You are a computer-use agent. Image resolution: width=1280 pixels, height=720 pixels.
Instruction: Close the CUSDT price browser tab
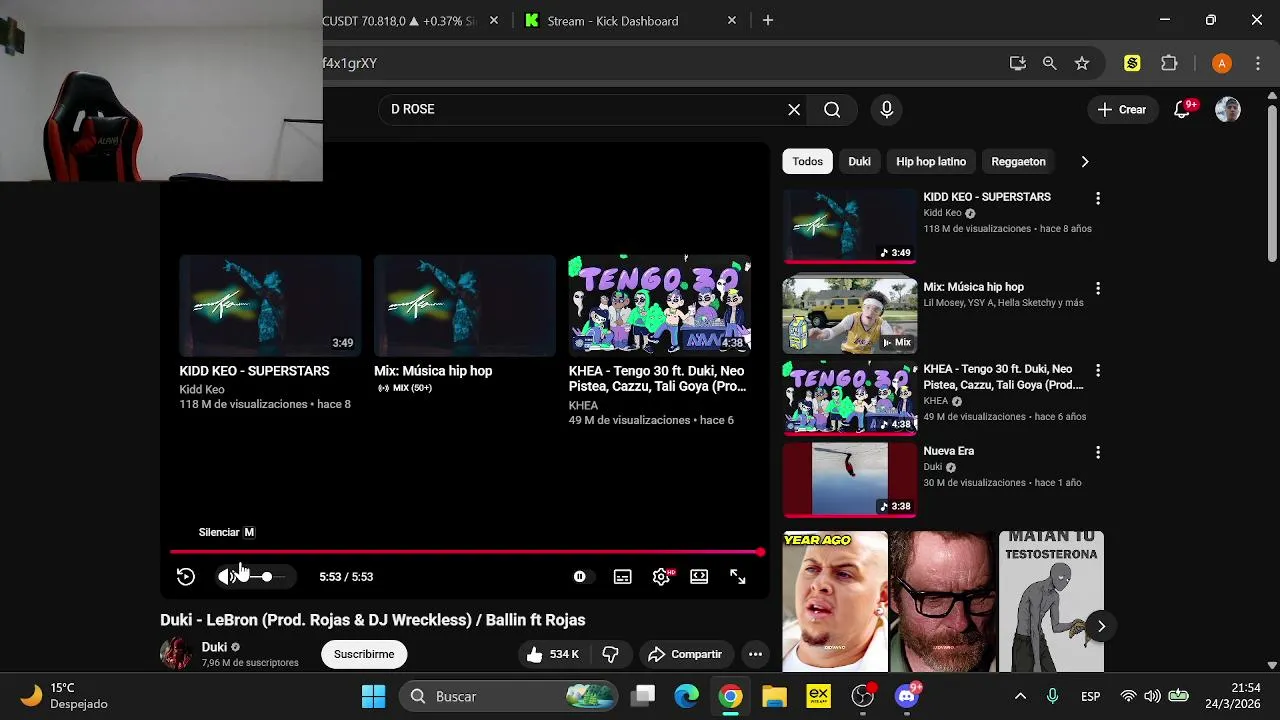(x=494, y=20)
